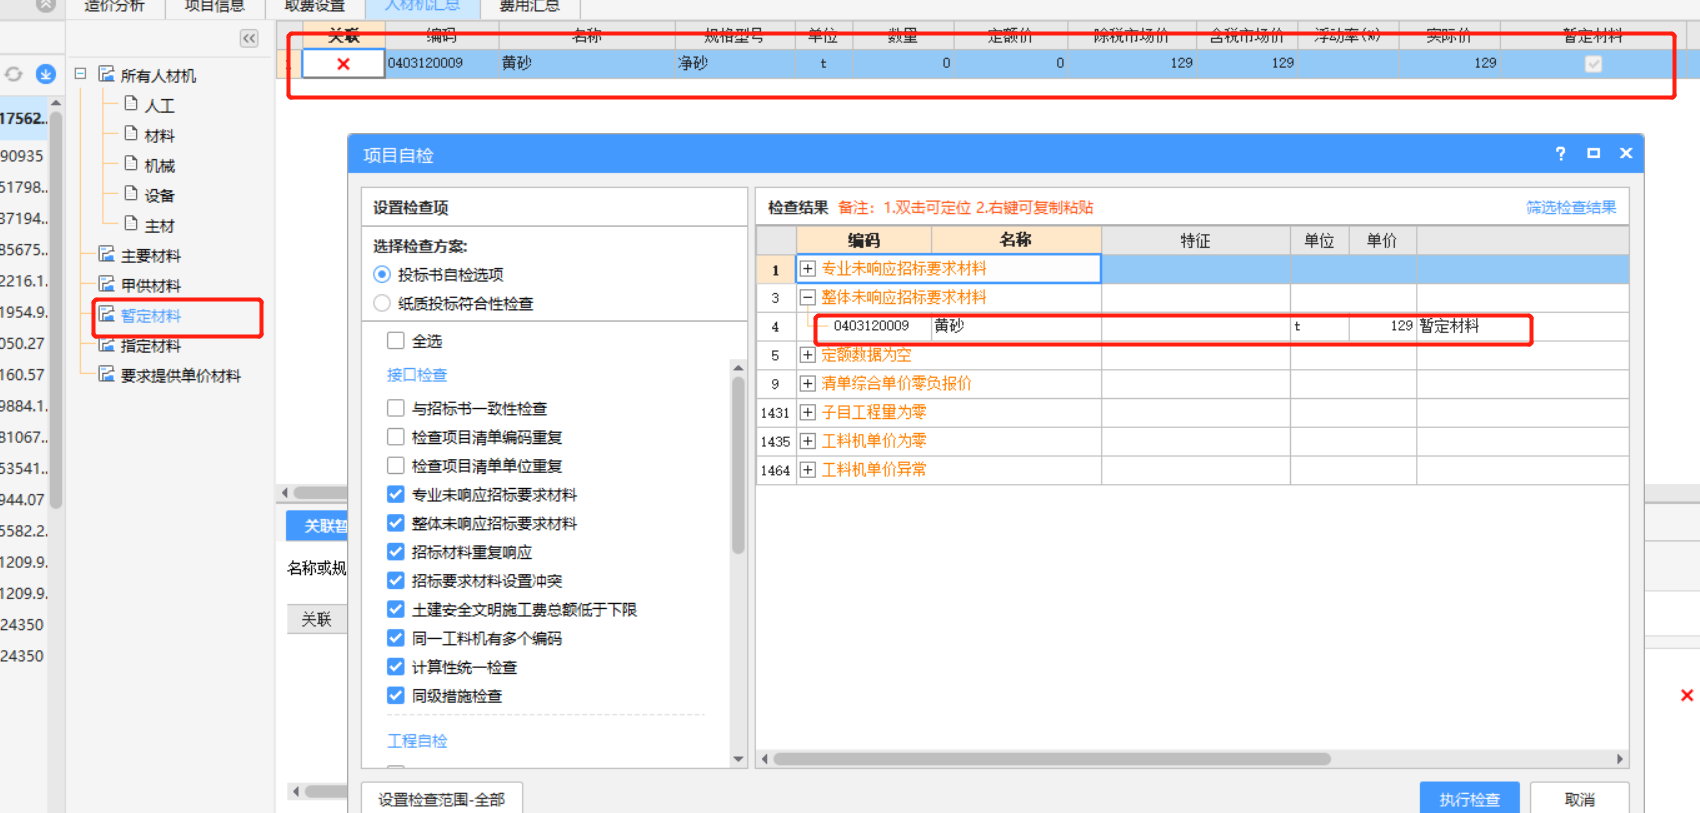Click the refresh icon in left panel
Viewport: 1700px width, 813px height.
(x=14, y=74)
